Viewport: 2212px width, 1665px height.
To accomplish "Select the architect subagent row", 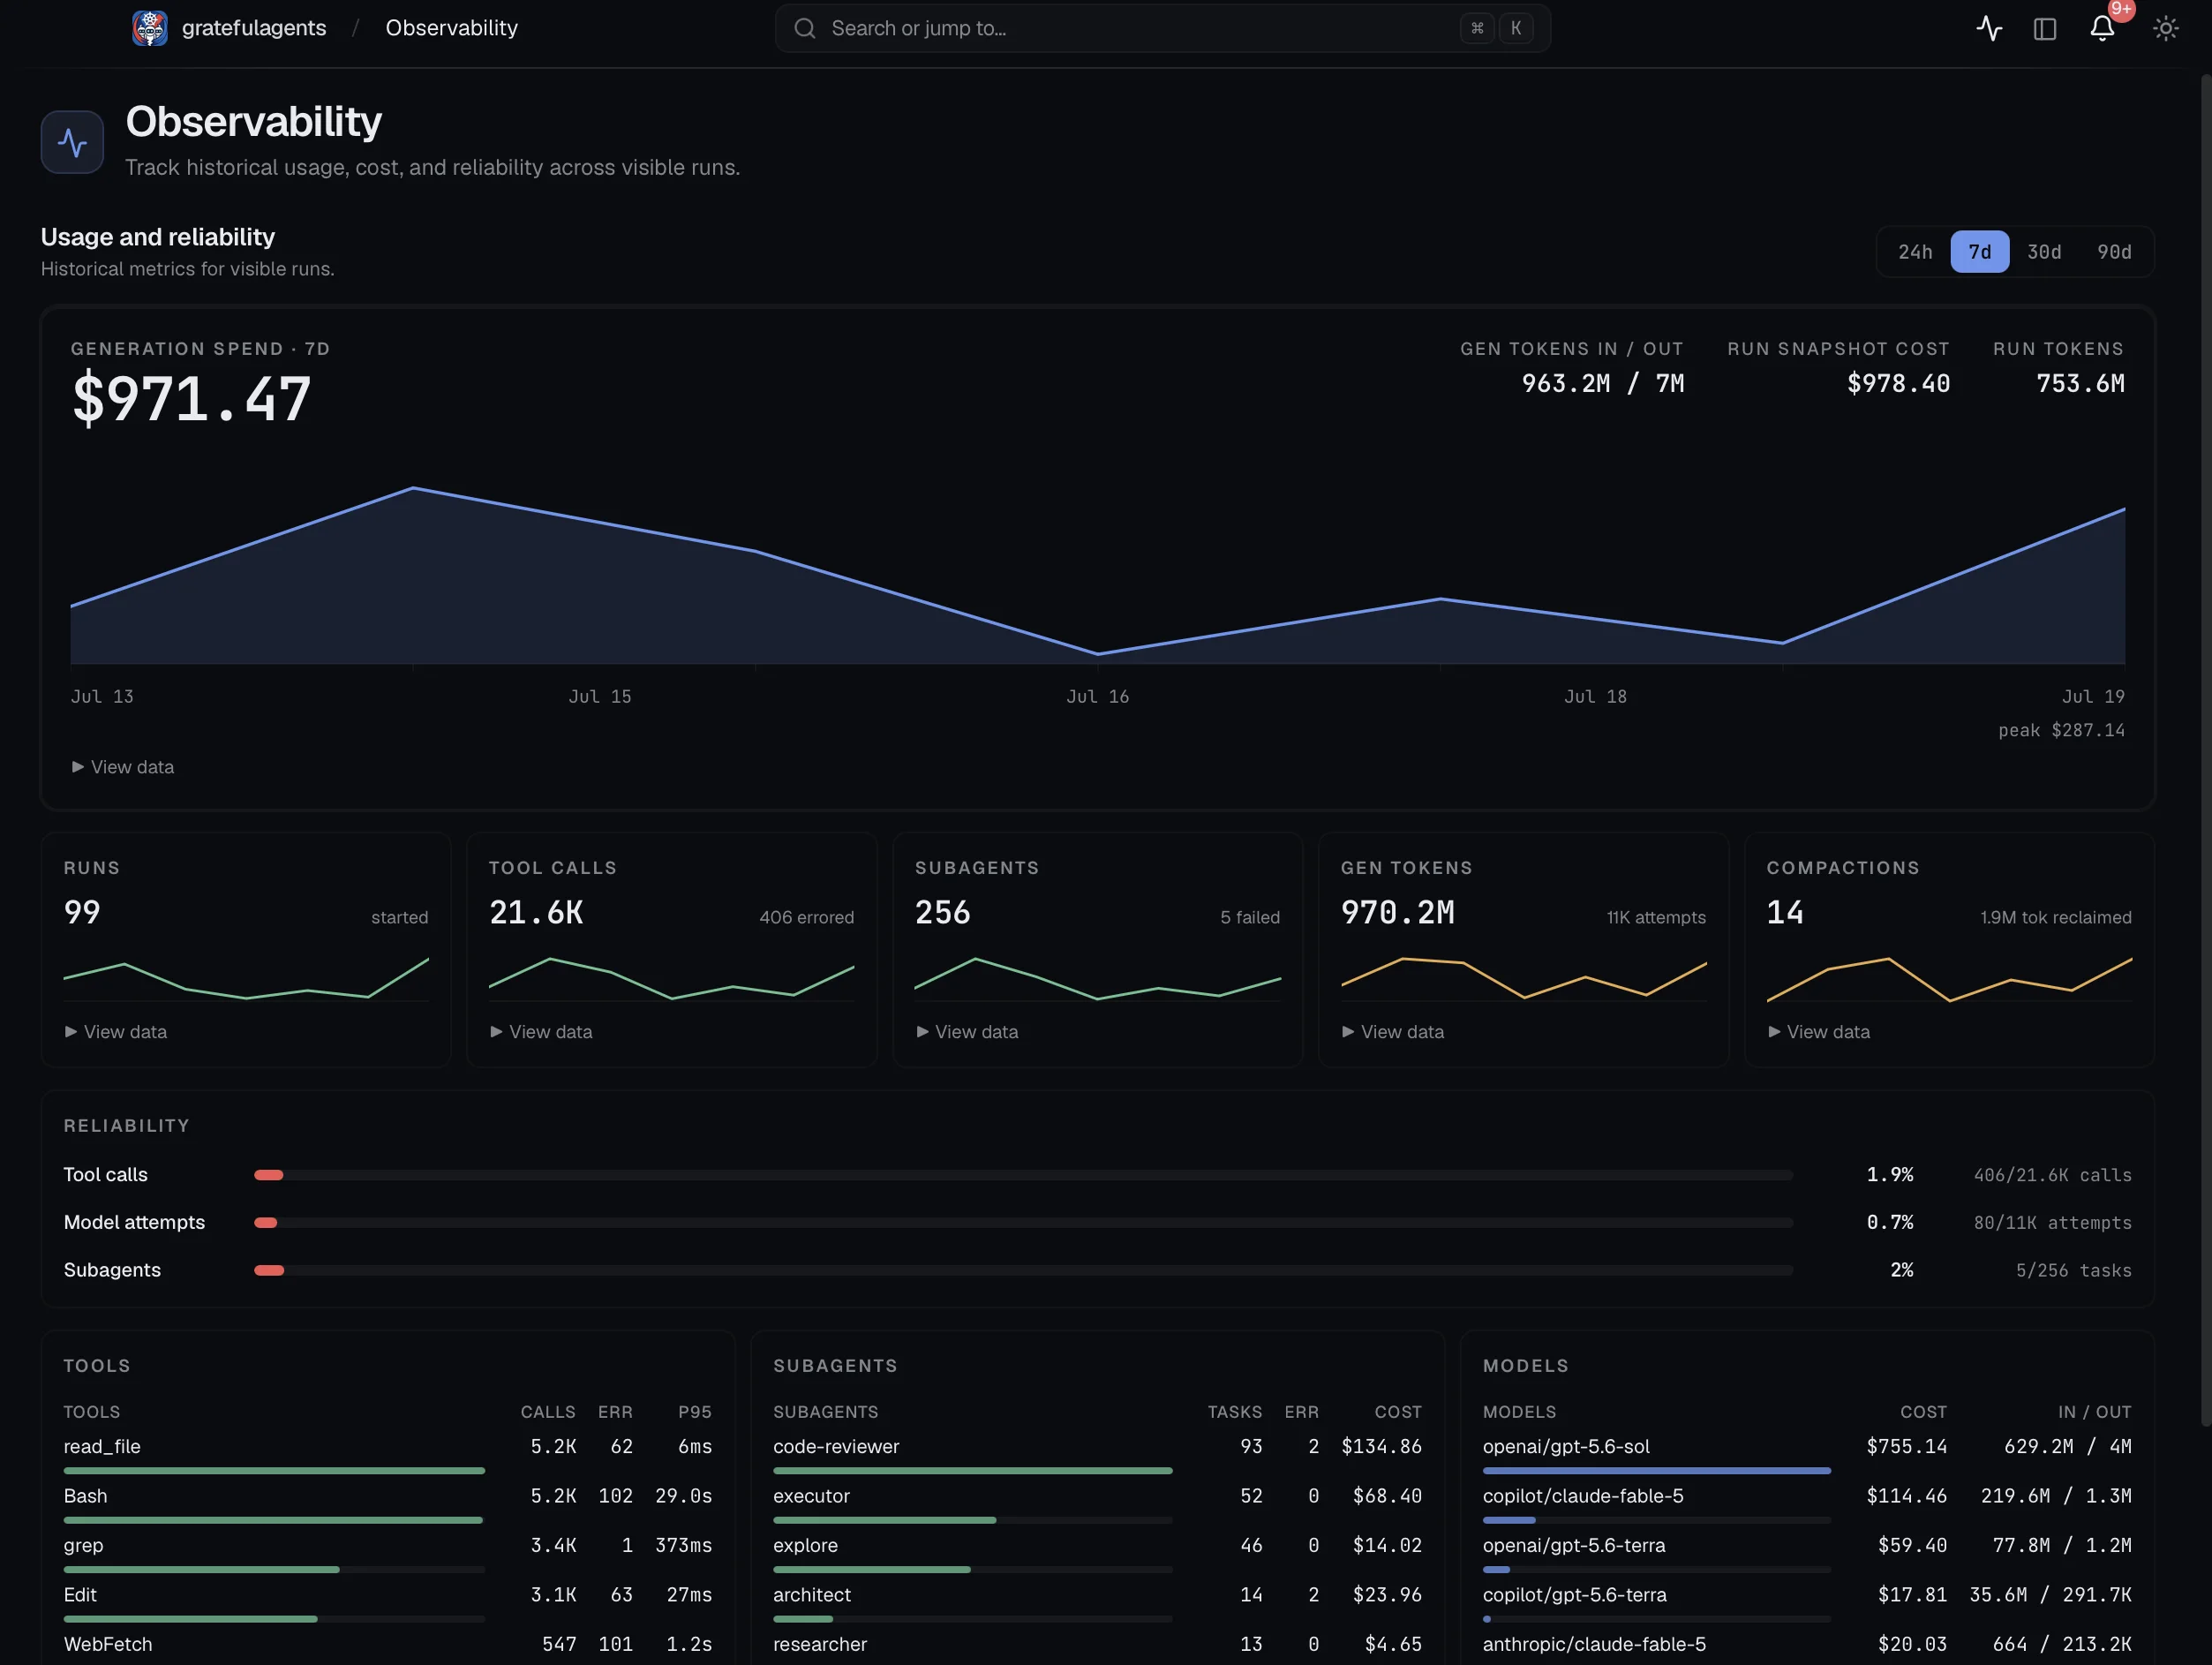I will [x=1097, y=1603].
